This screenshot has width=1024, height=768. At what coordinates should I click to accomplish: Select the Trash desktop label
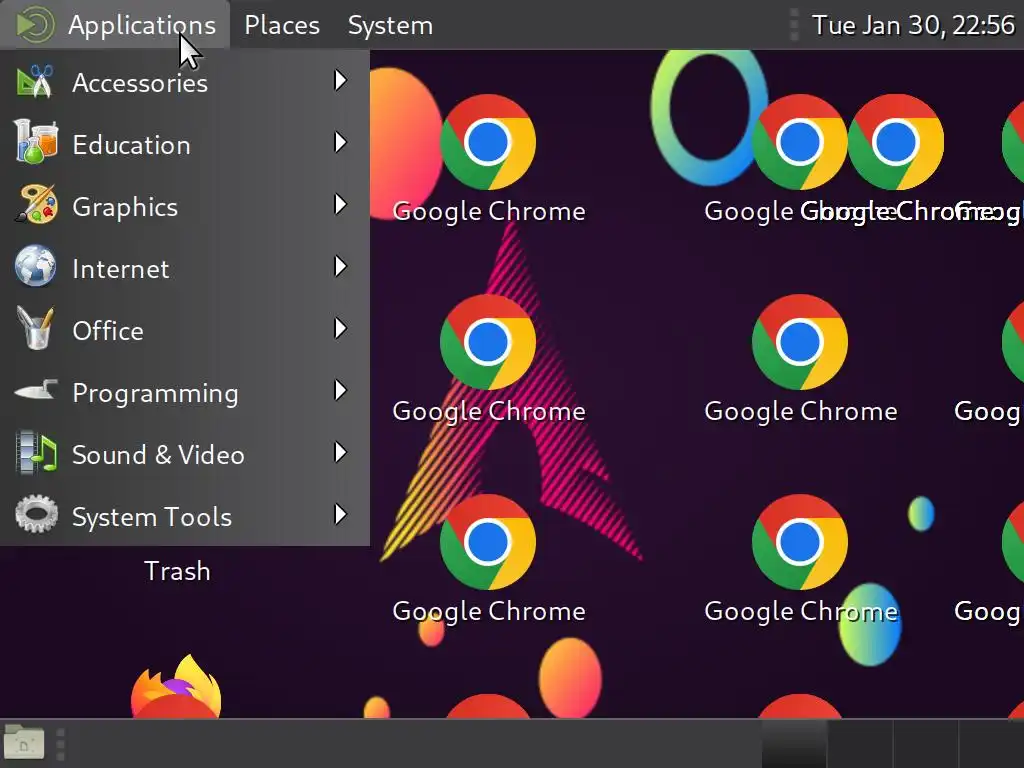pyautogui.click(x=177, y=571)
